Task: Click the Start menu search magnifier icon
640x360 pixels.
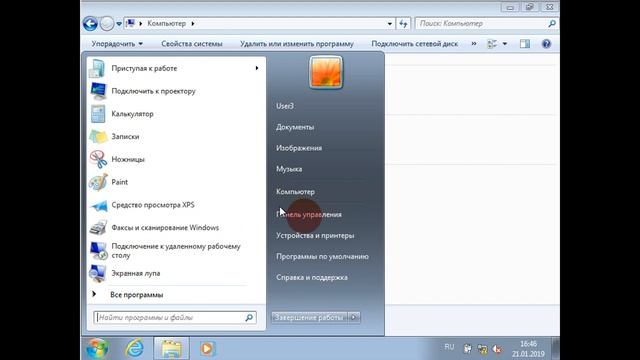Action: [x=249, y=318]
